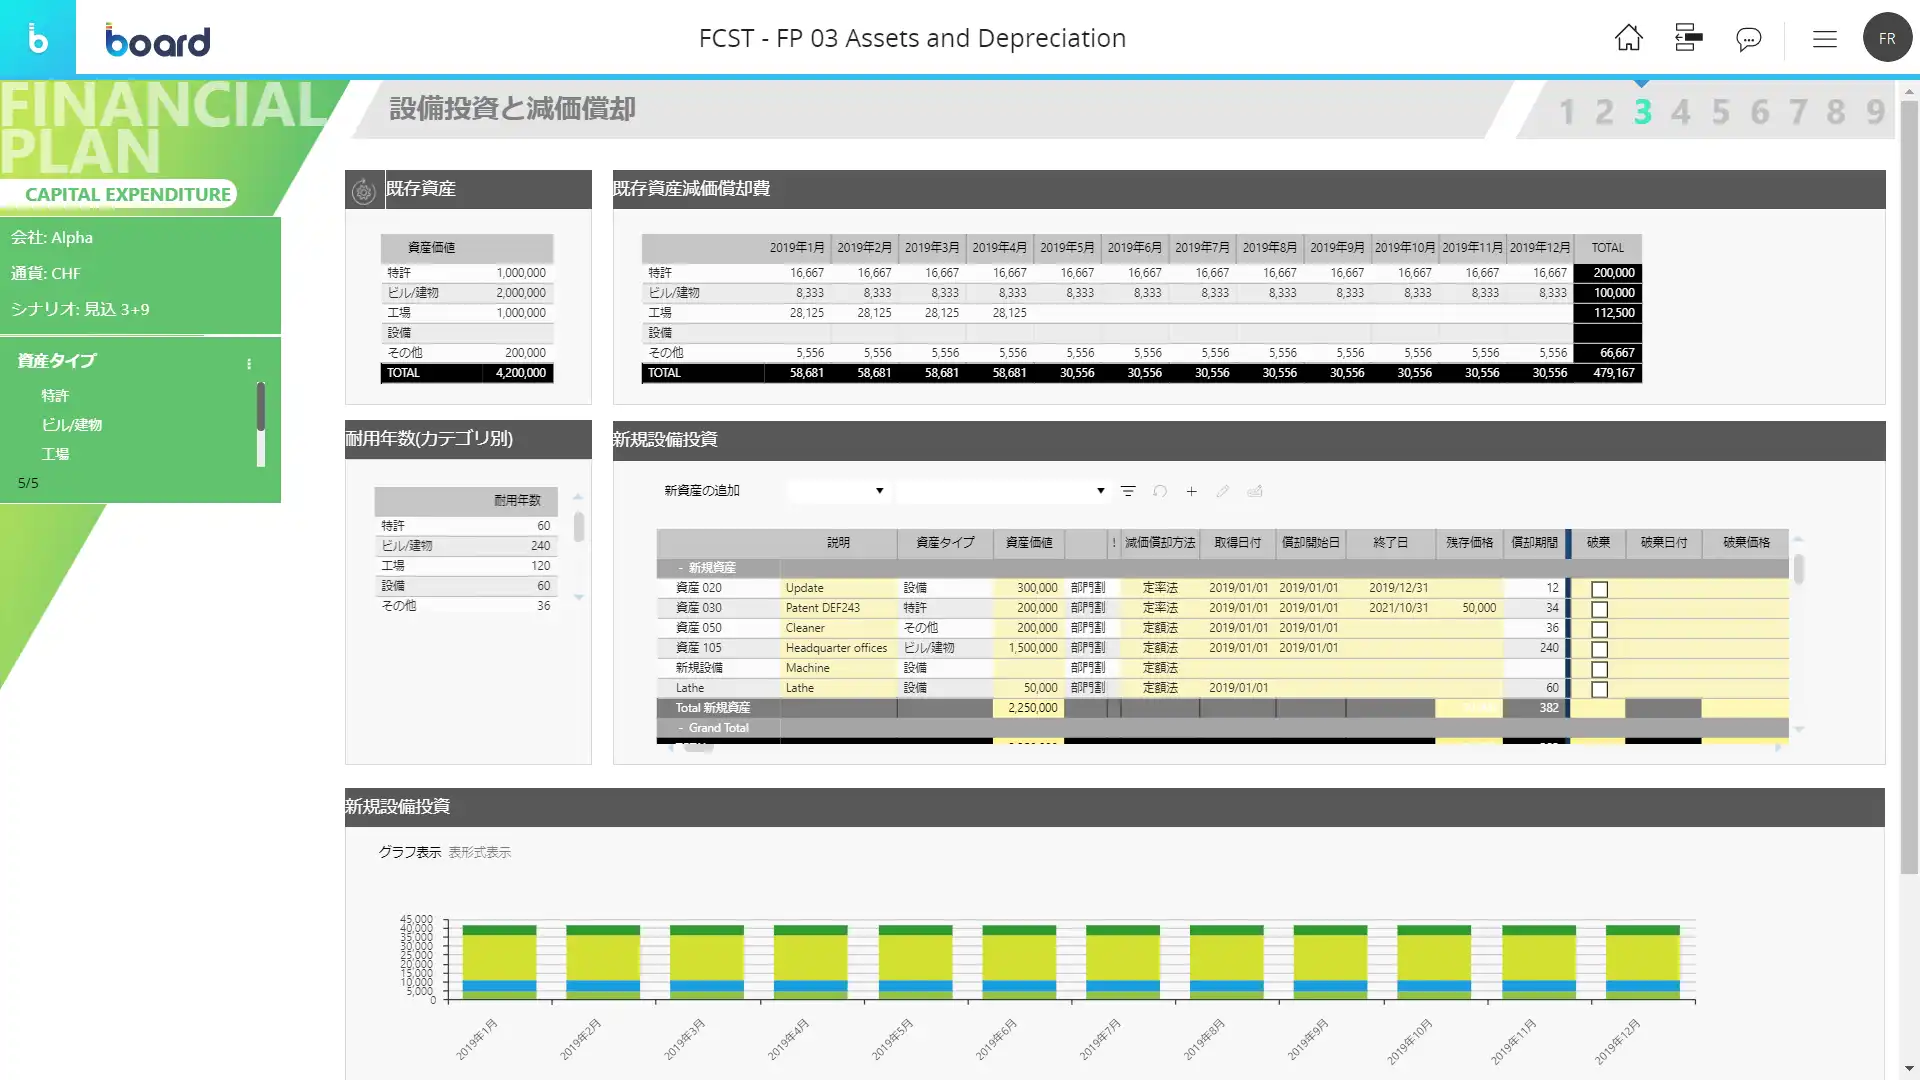Collapse the 新規資産 group row
This screenshot has width=1920, height=1080.
(x=681, y=568)
